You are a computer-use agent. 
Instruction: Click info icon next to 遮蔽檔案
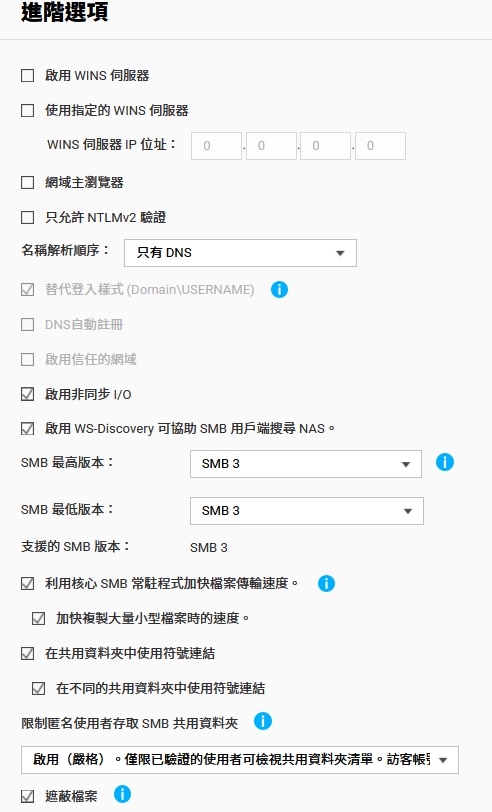click(123, 794)
